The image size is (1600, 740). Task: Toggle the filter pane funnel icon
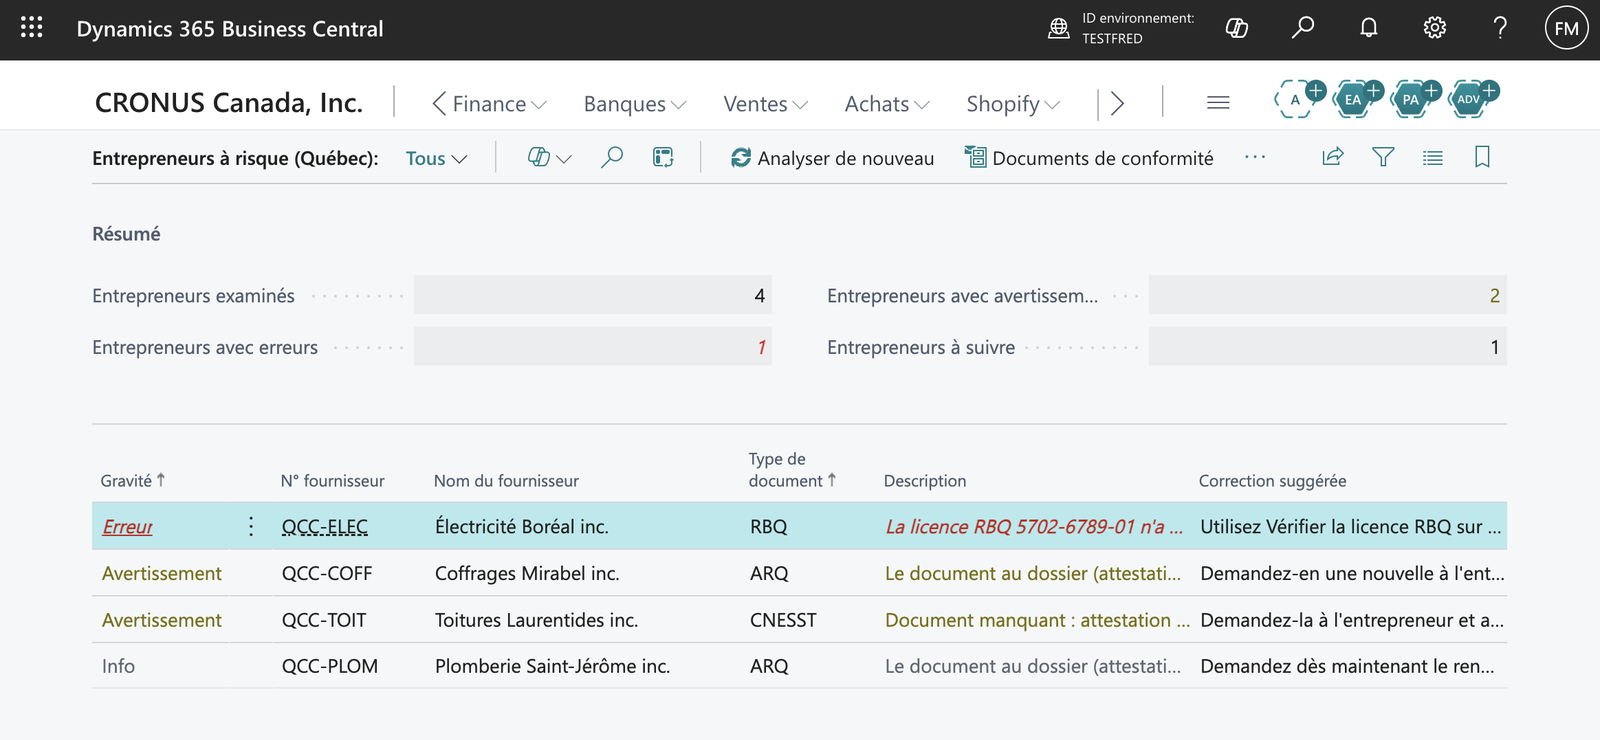(1383, 157)
